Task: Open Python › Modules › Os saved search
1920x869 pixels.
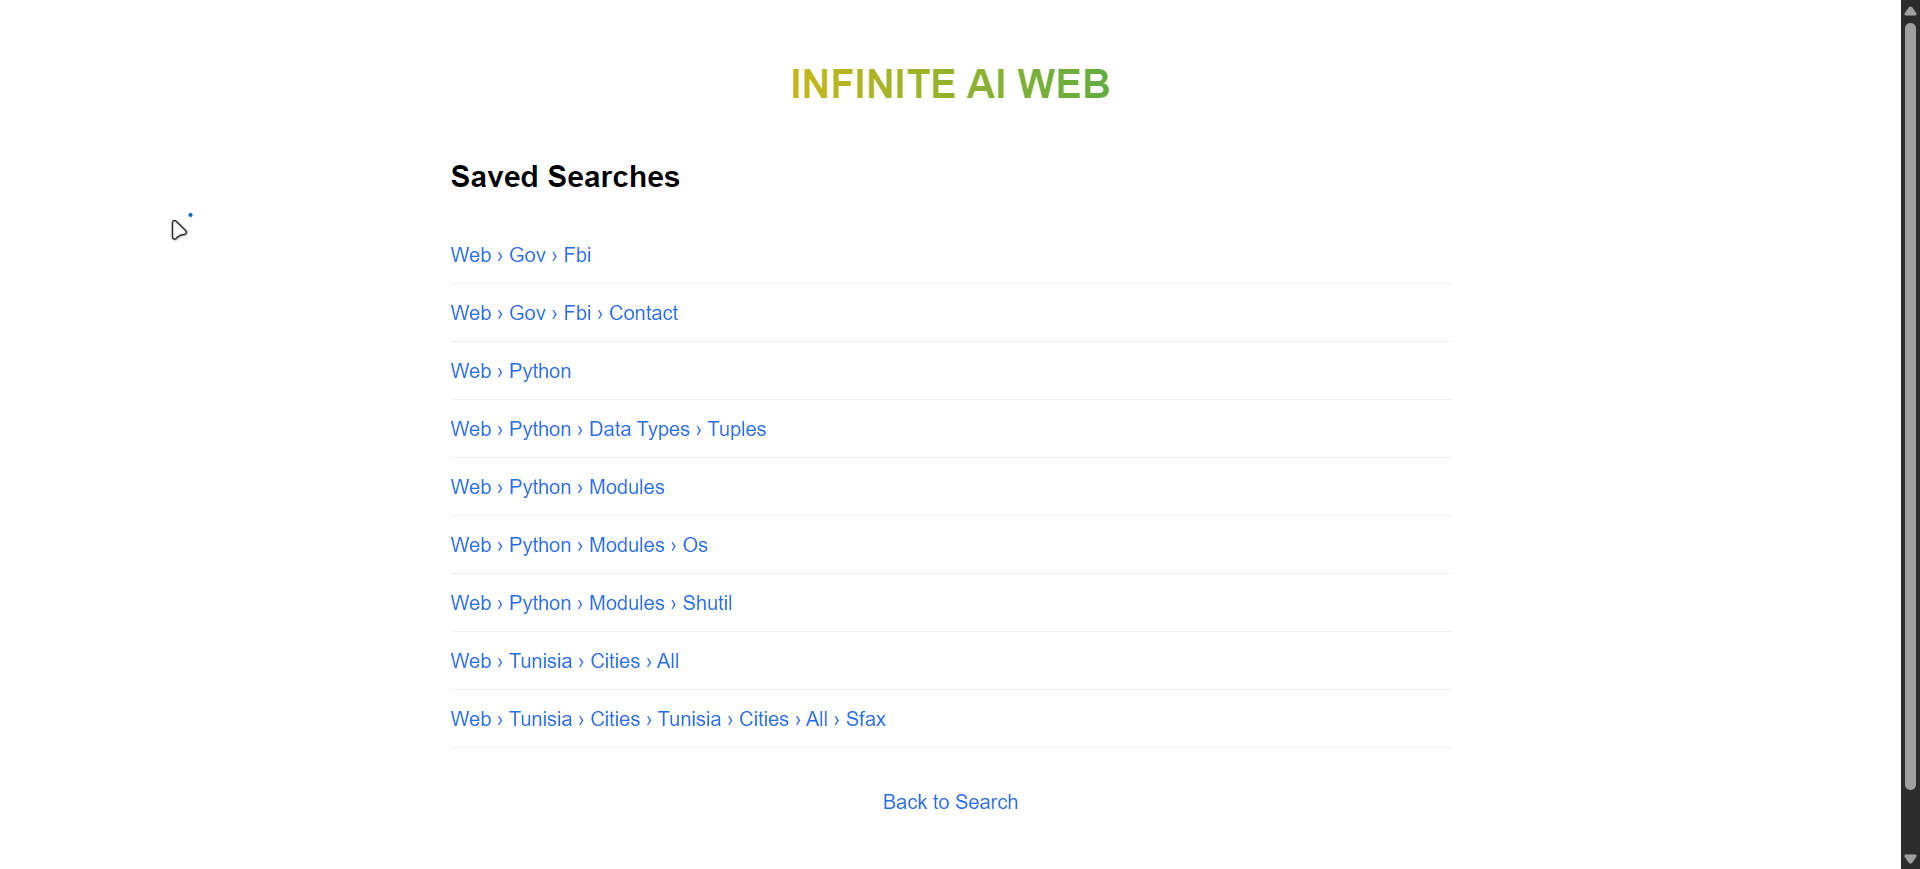Action: pyautogui.click(x=579, y=545)
